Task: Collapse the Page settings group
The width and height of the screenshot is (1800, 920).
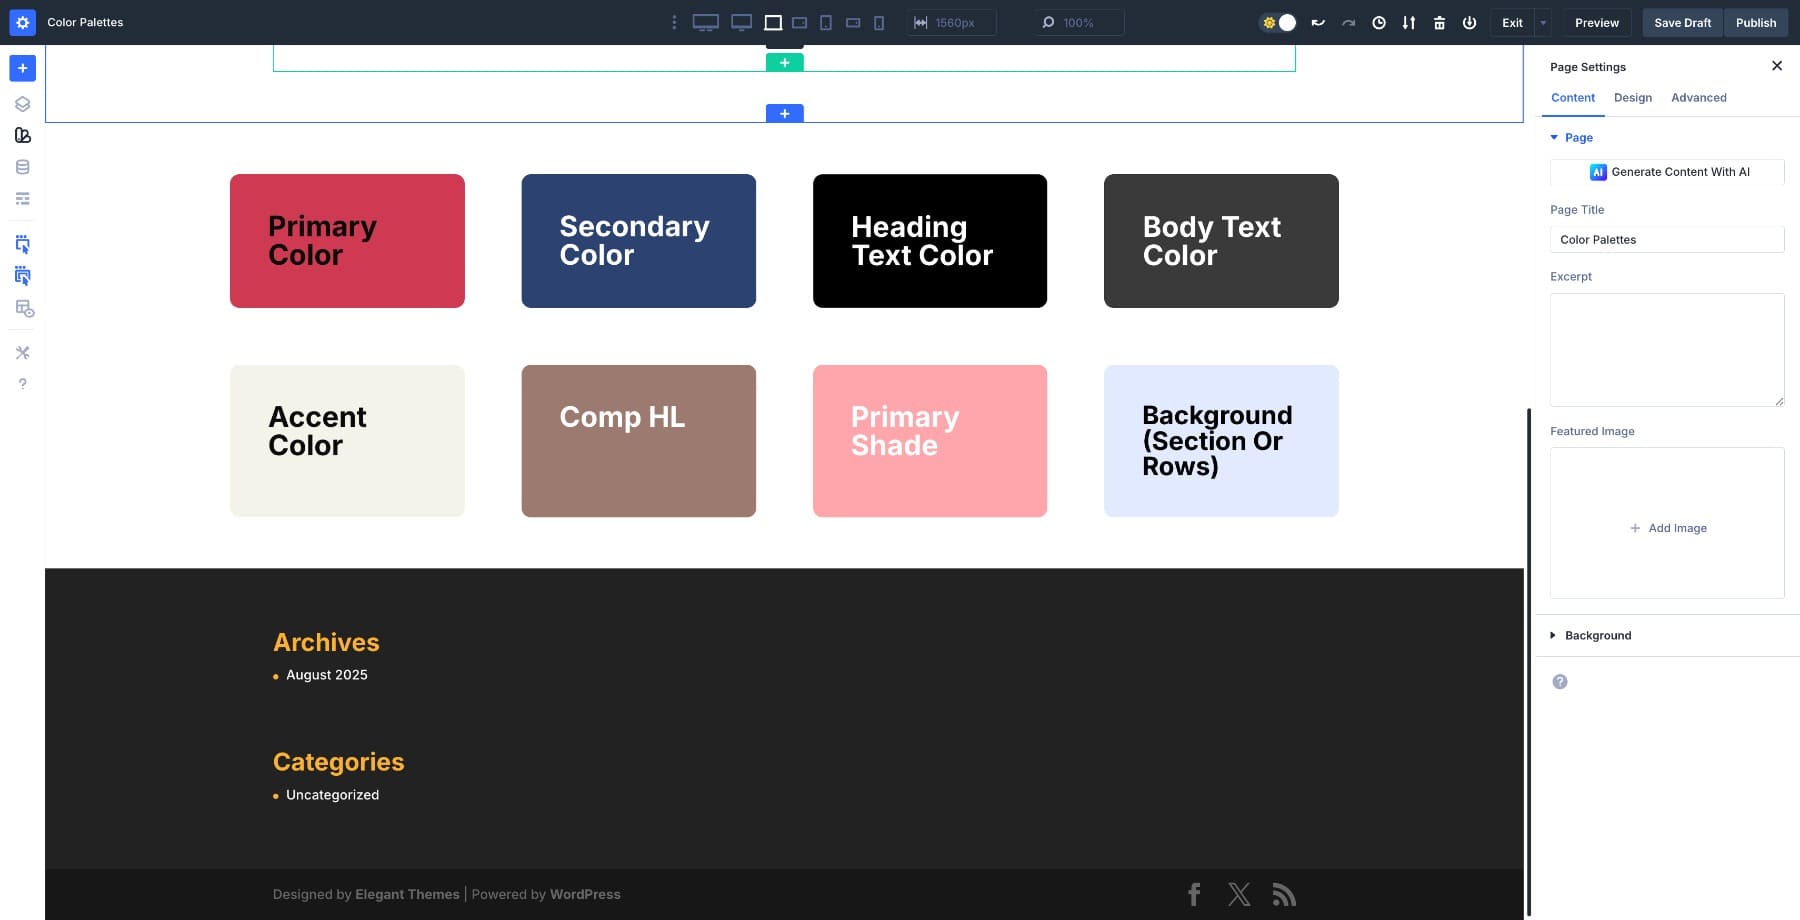Action: (x=1578, y=138)
